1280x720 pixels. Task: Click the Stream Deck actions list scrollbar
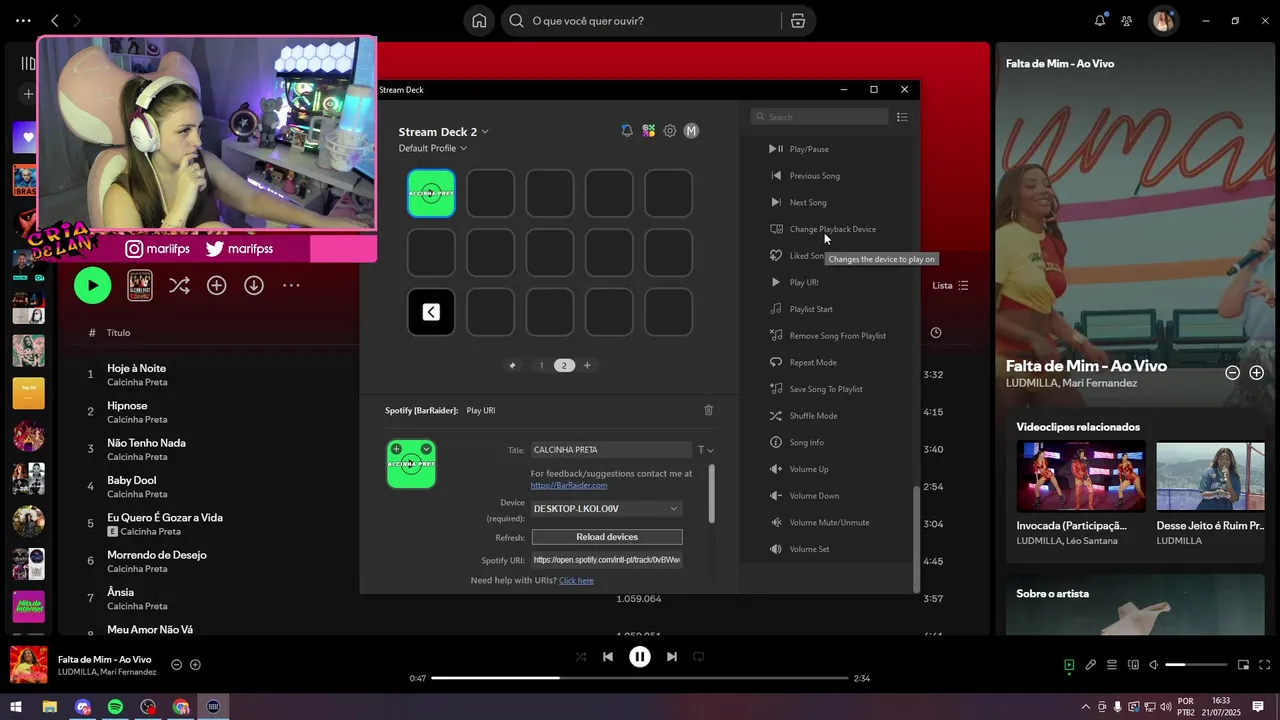(916, 538)
